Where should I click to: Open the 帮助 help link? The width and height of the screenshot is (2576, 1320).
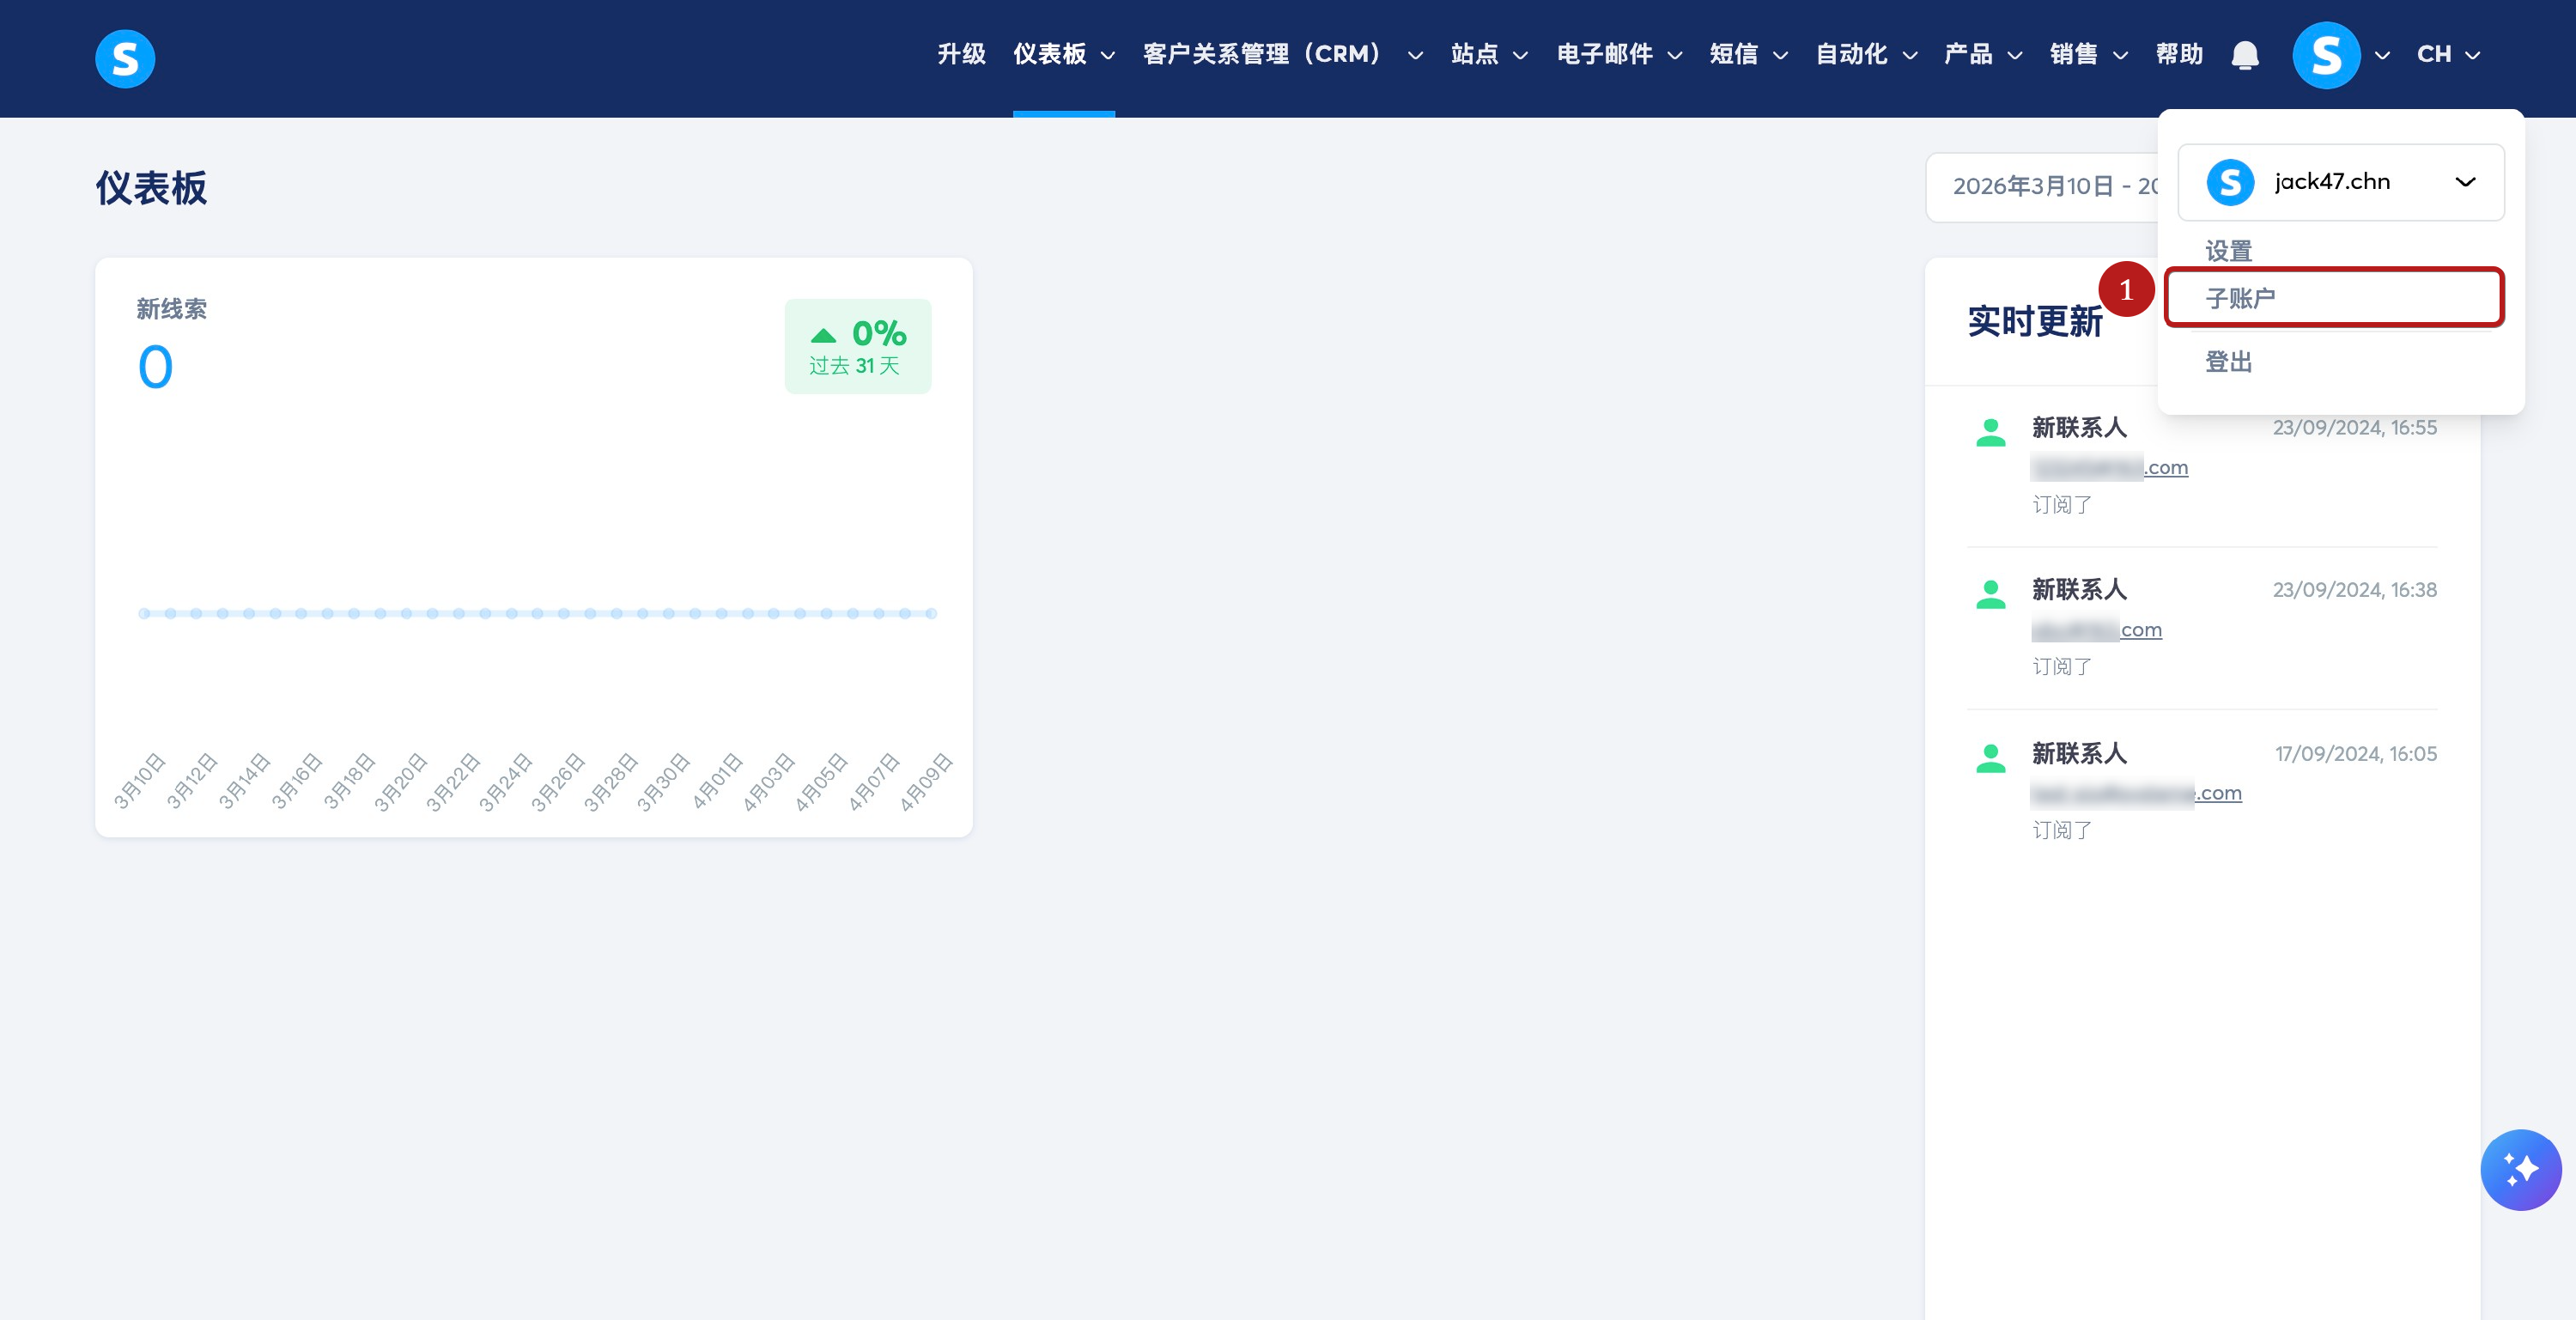coord(2179,55)
